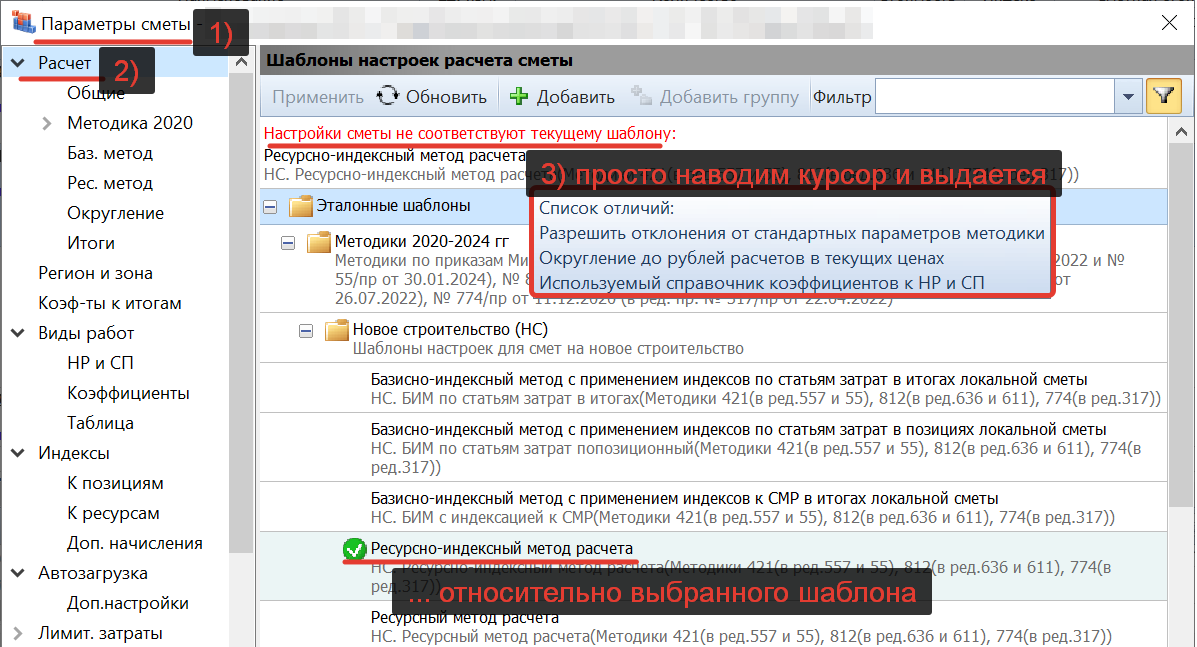
Task: Click the funnel filter icon button
Action: [1163, 97]
